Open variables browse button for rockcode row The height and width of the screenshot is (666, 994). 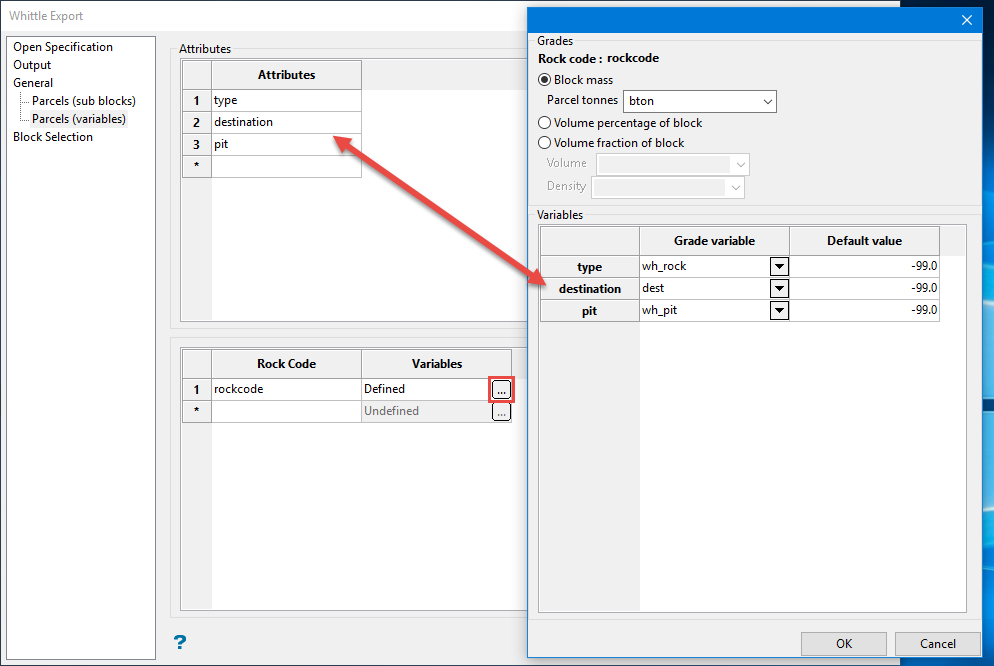tap(501, 390)
